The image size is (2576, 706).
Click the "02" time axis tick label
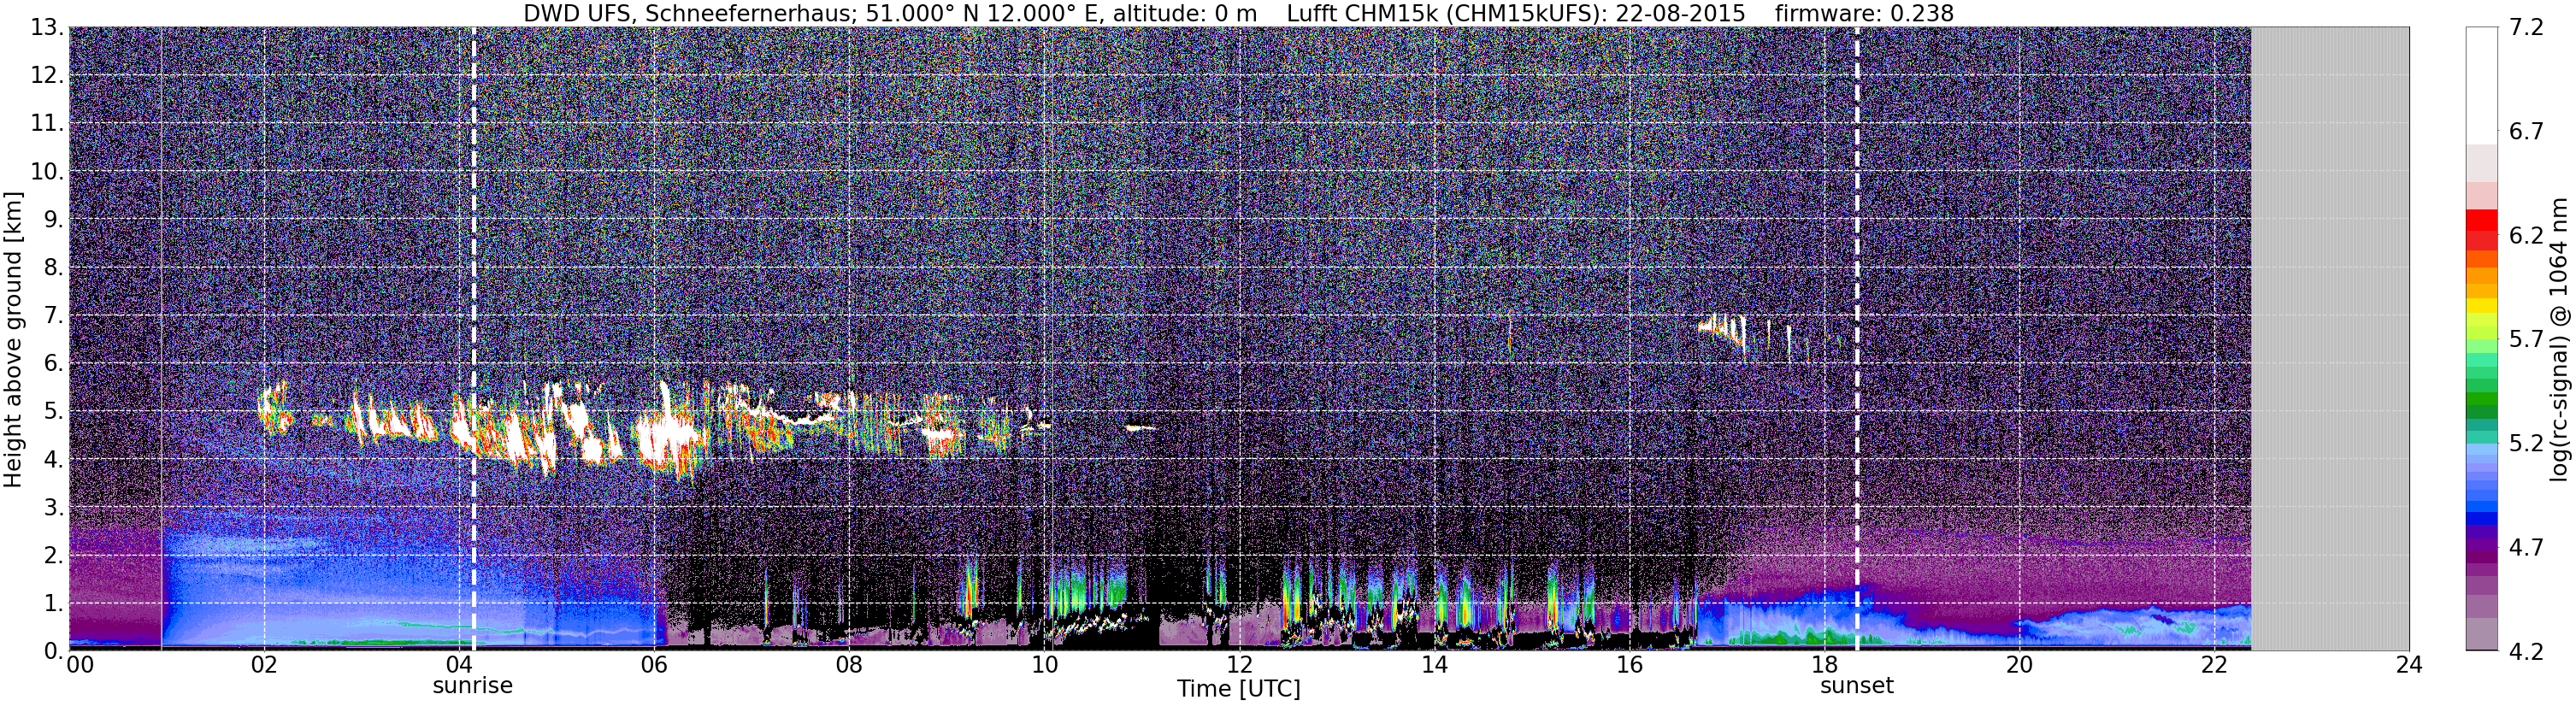coord(264,665)
